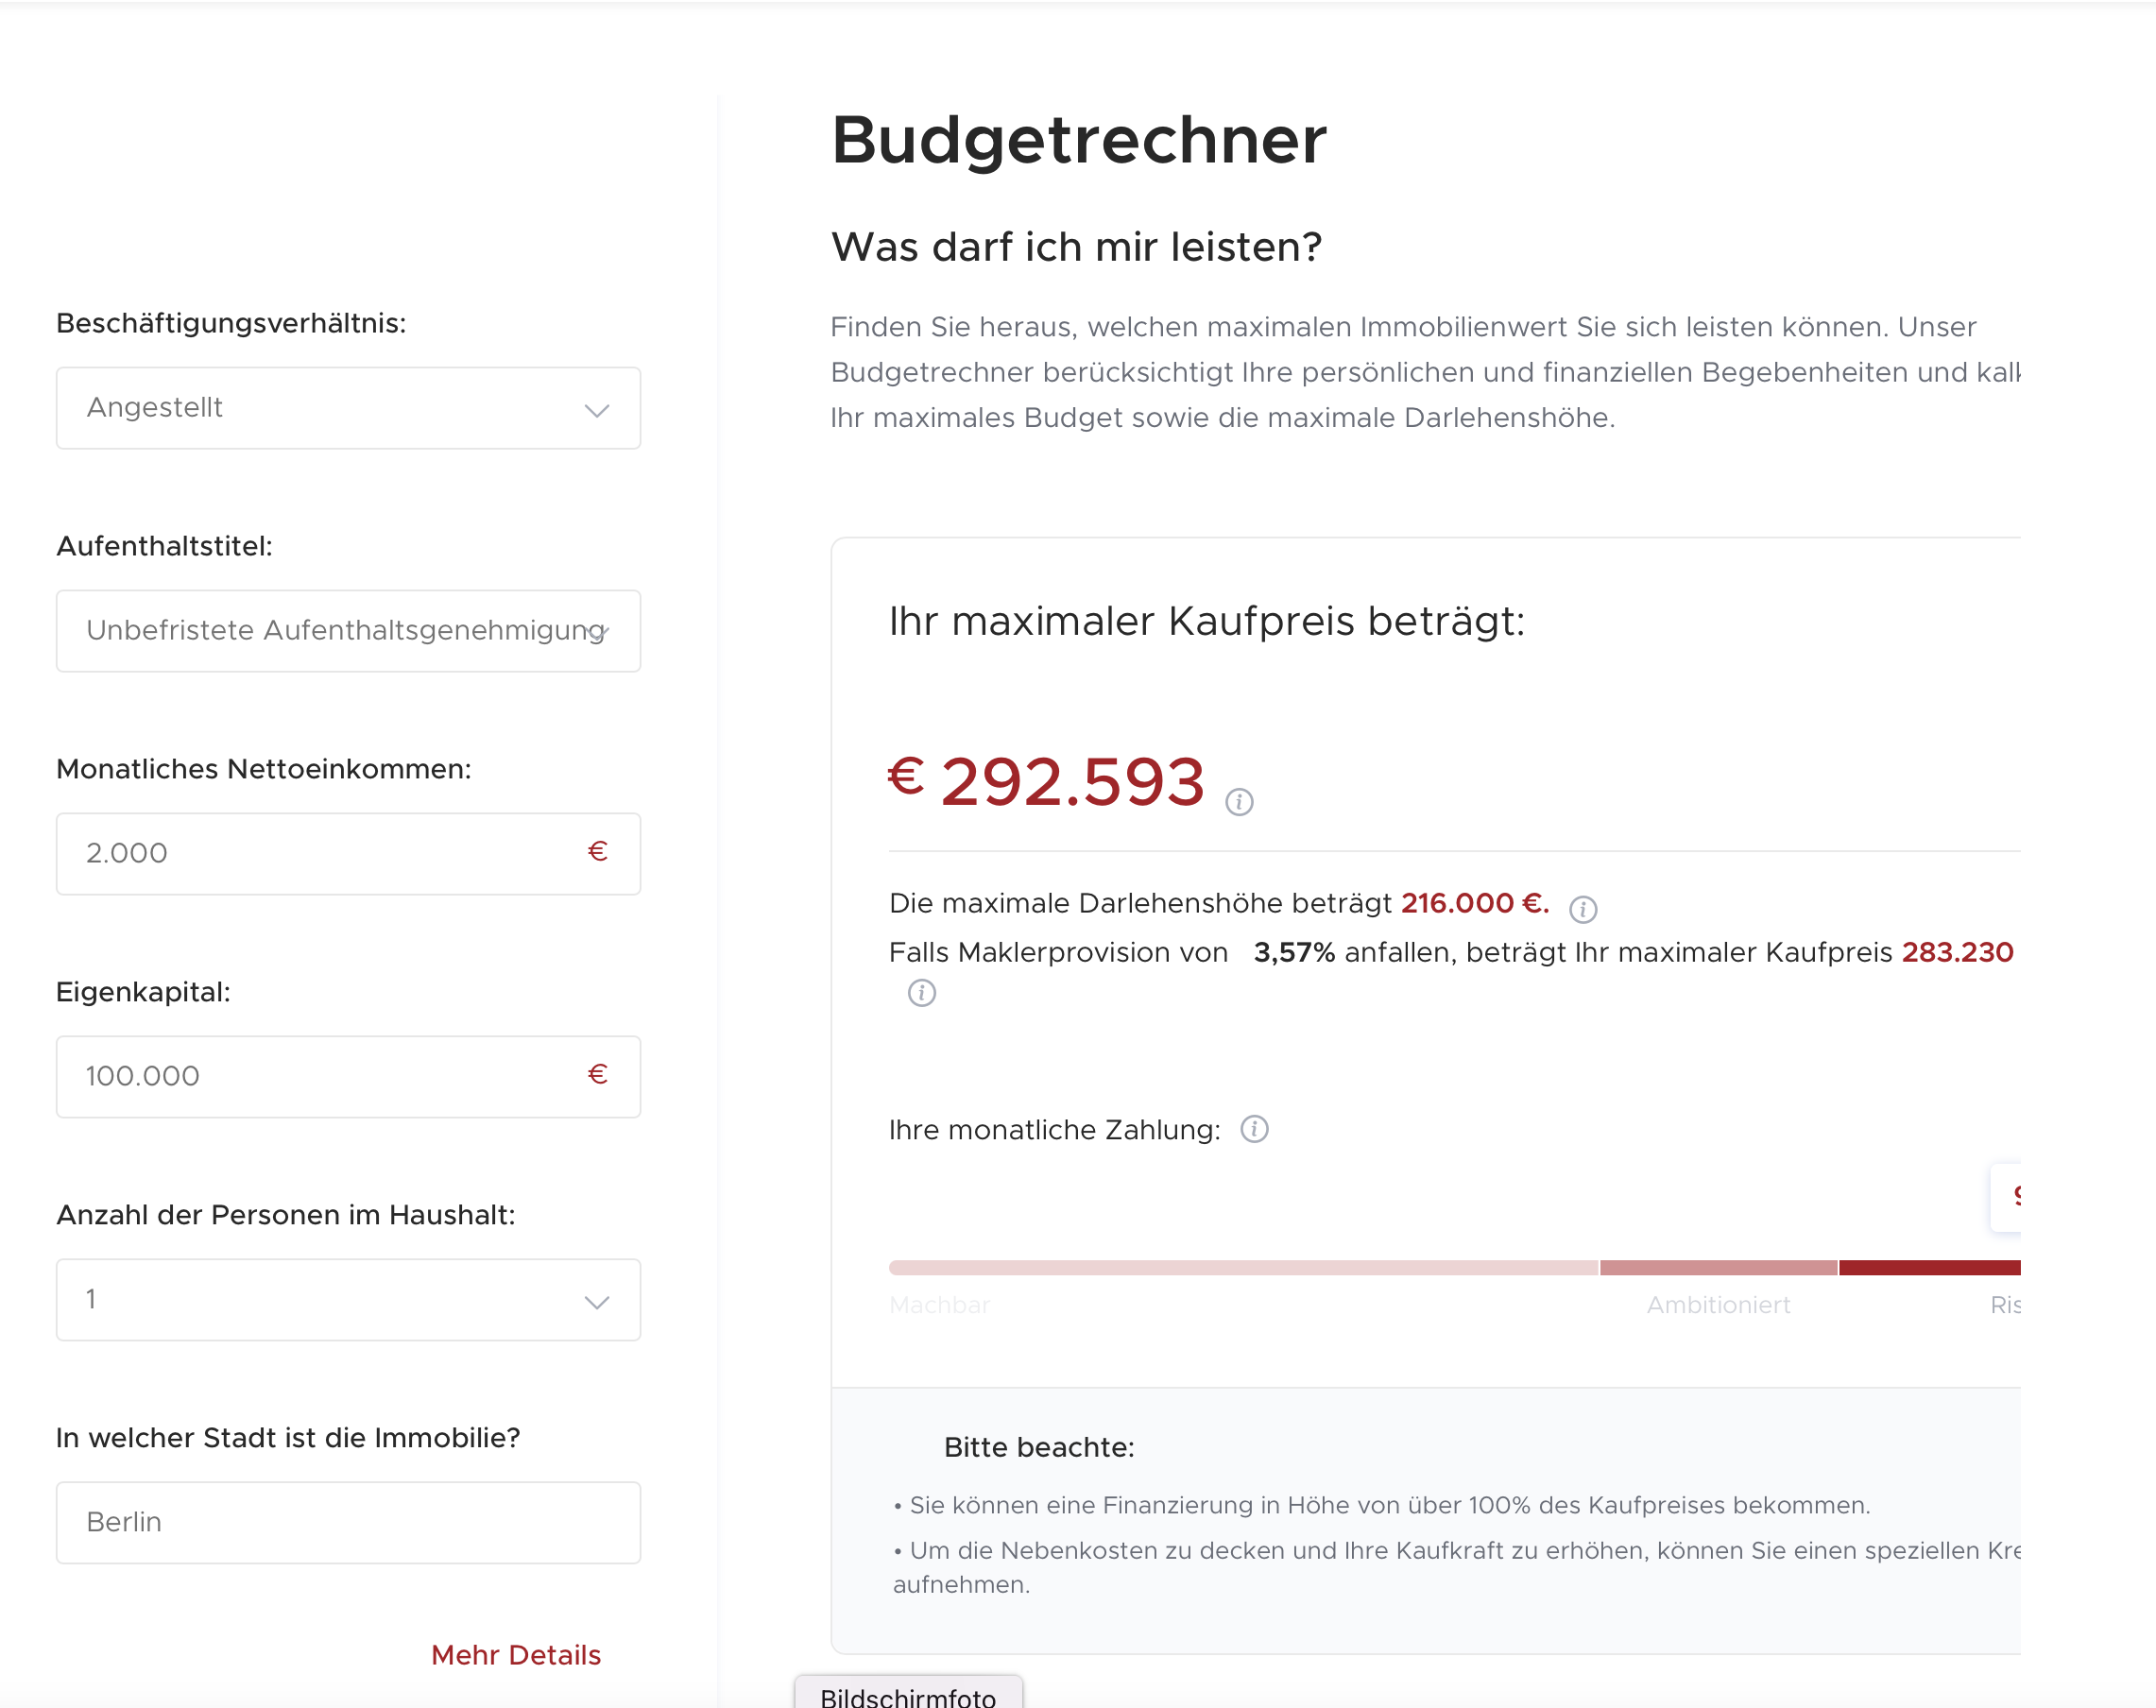Screen dimensions: 2156x1708
Task: Click Monatliches Nettoeinkommen input with 2.000
Action: click(348, 854)
